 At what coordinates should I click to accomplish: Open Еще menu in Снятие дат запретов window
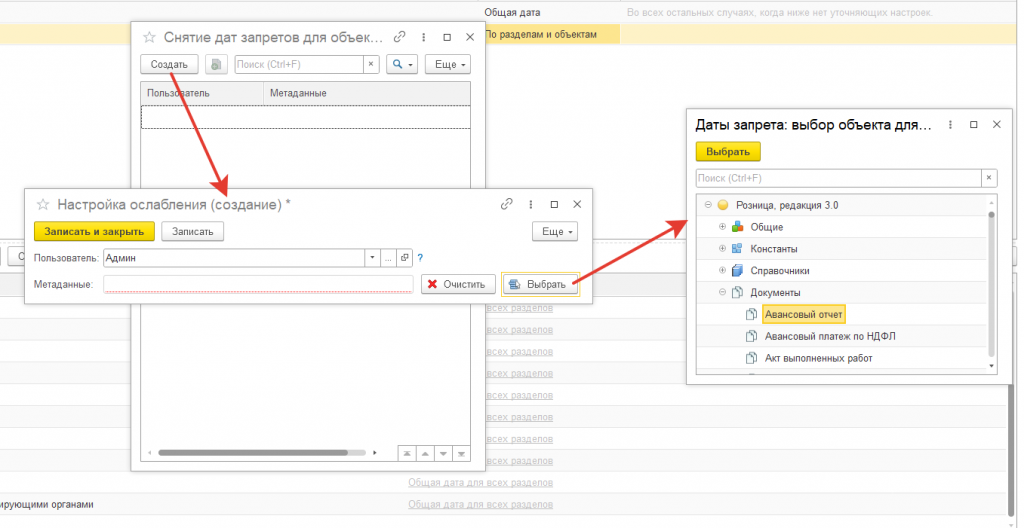(x=448, y=64)
